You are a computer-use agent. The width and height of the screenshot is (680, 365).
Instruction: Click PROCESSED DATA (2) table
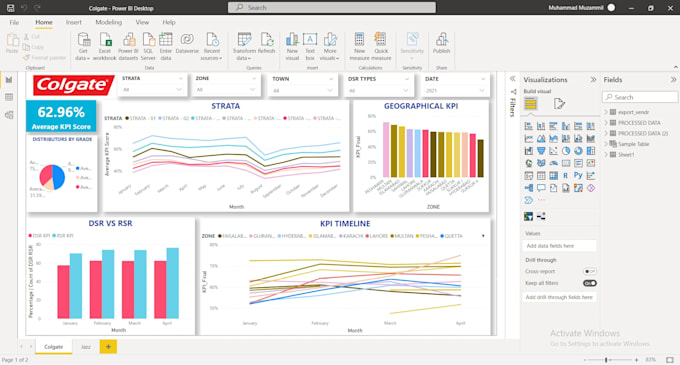(x=643, y=133)
